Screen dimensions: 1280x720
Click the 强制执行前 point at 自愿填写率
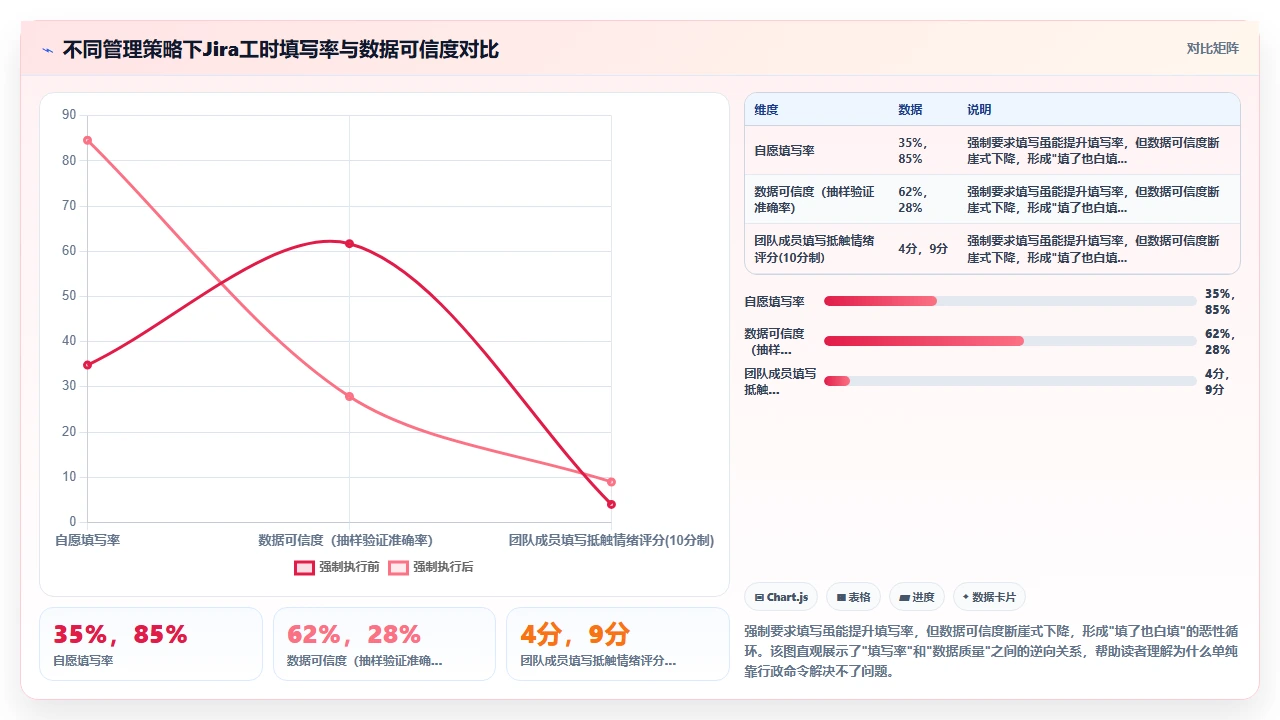[88, 365]
